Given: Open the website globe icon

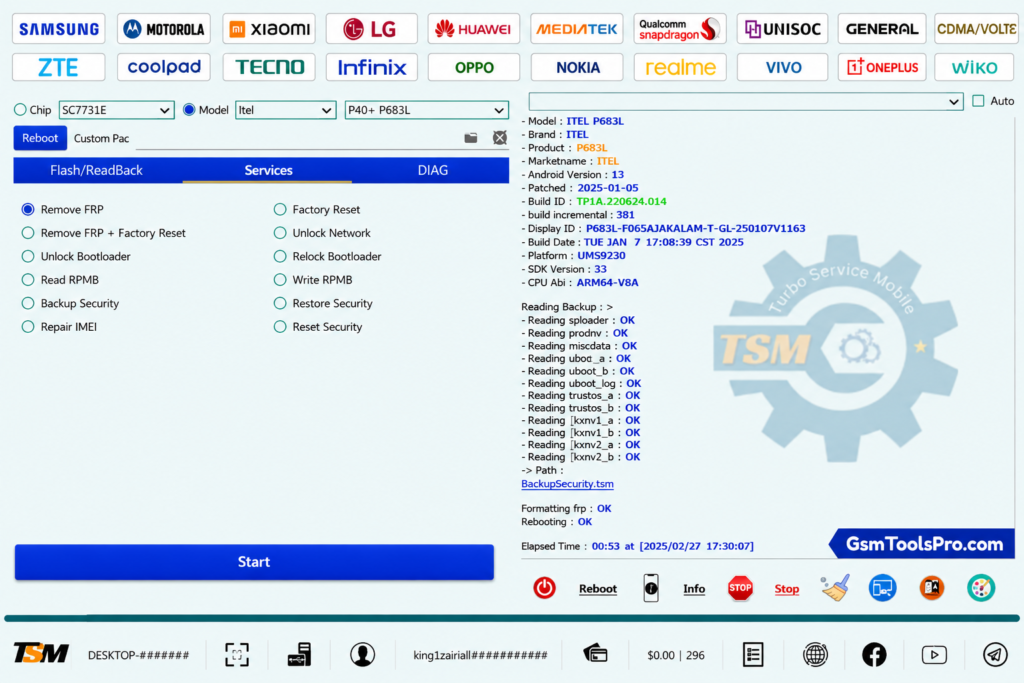Looking at the screenshot, I should (x=815, y=654).
